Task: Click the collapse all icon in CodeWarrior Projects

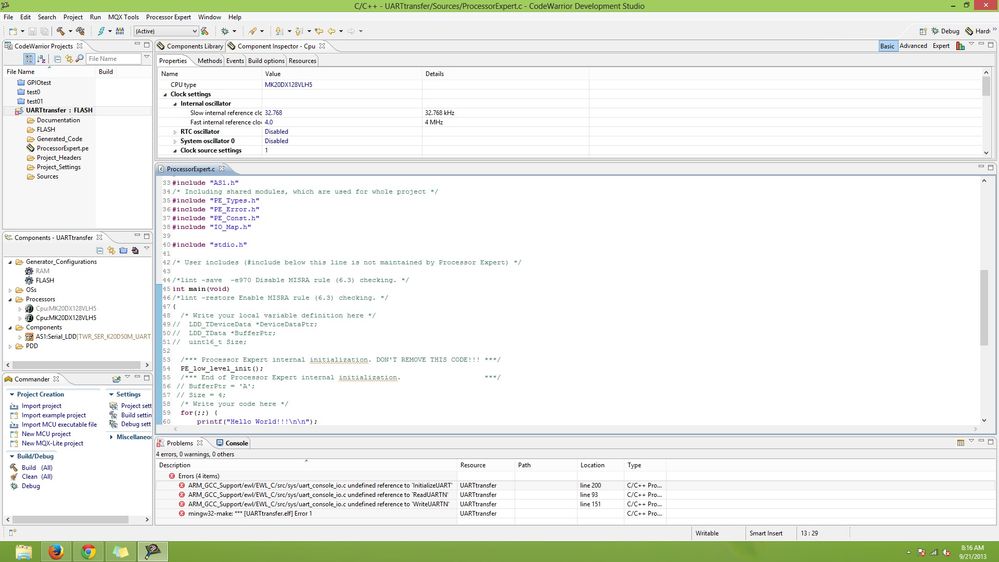Action: (57, 59)
